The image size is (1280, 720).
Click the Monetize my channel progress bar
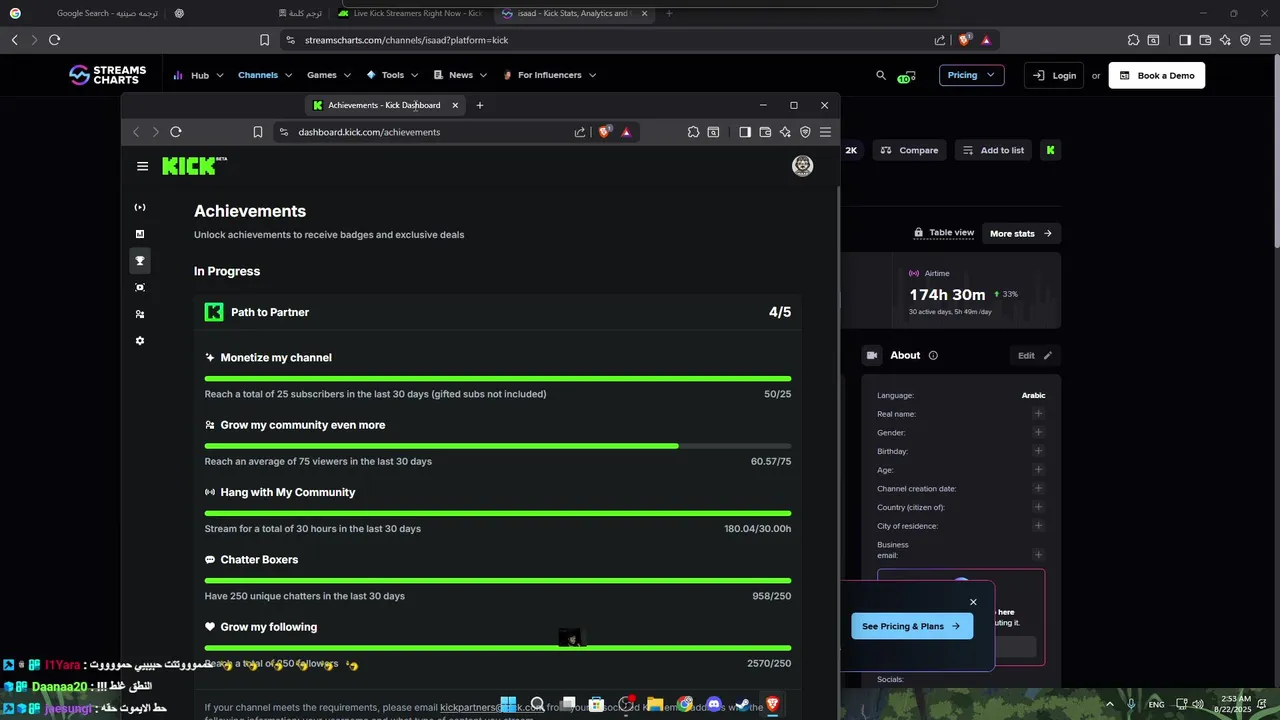[498, 379]
